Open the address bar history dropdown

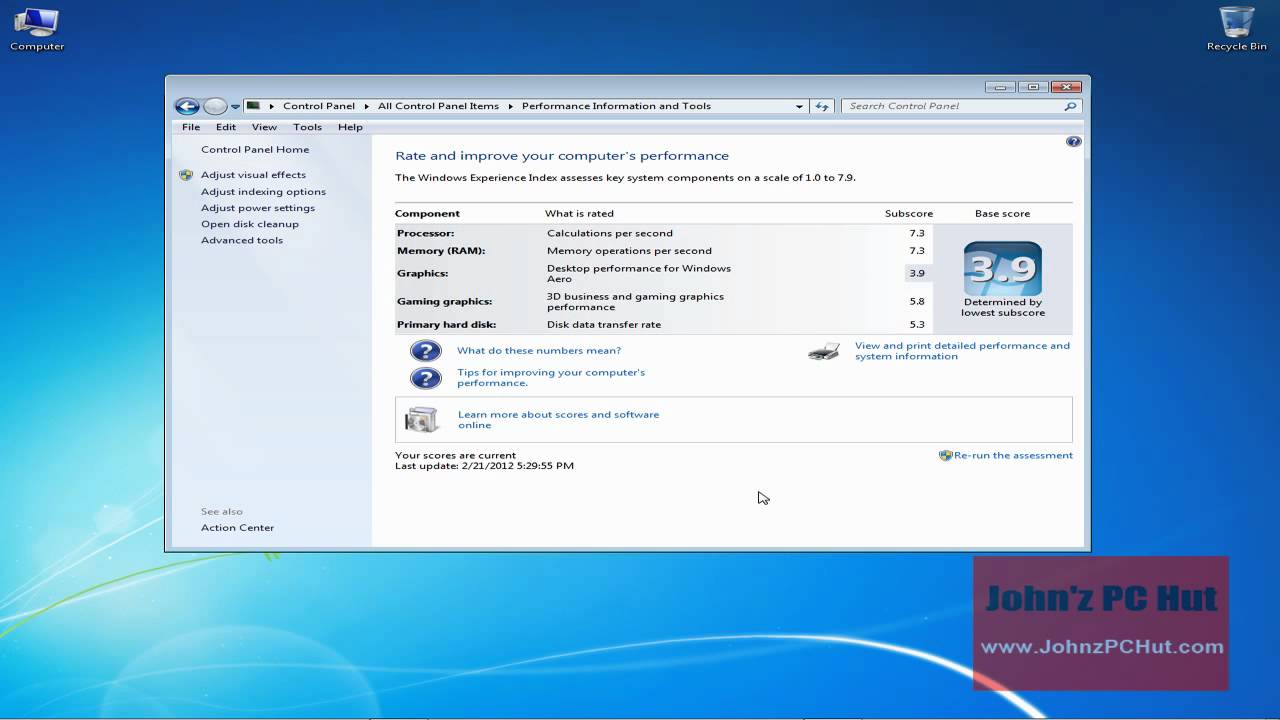coord(799,106)
